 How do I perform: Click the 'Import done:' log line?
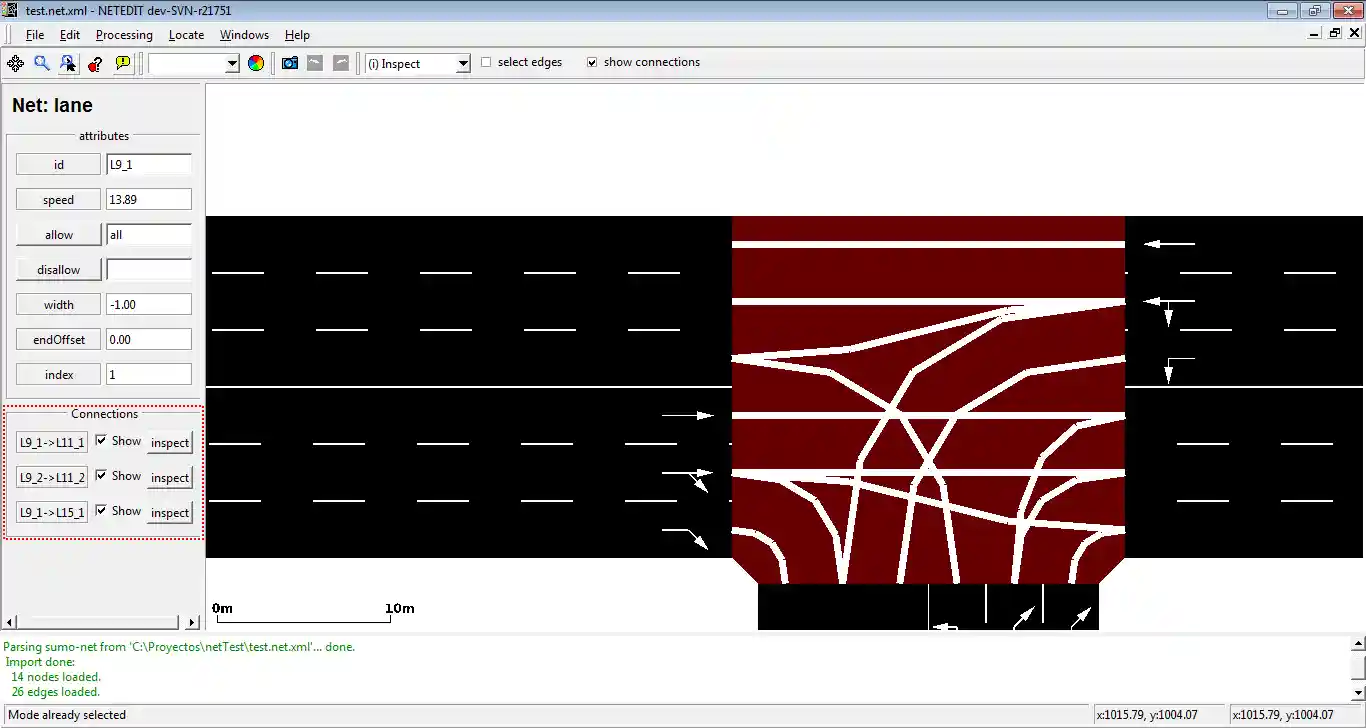[x=40, y=662]
